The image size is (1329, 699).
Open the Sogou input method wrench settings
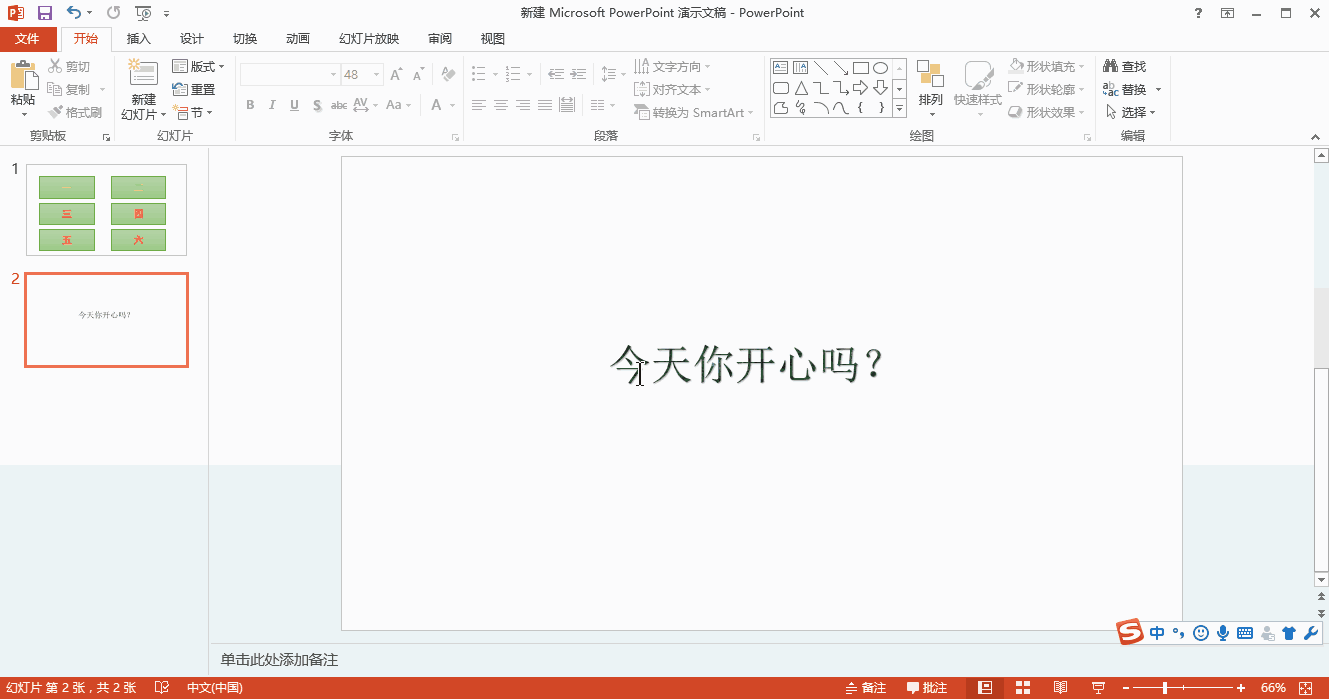click(1311, 632)
